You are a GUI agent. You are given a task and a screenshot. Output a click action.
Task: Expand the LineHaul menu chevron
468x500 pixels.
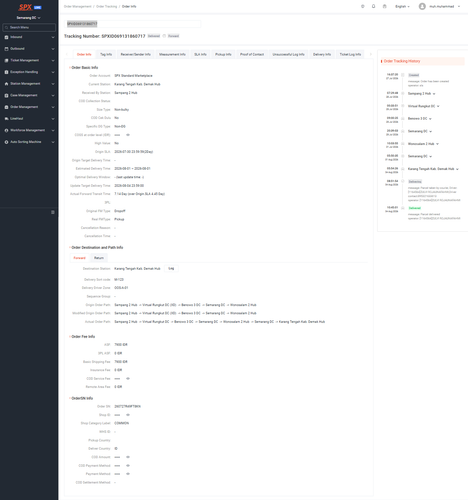pos(53,119)
